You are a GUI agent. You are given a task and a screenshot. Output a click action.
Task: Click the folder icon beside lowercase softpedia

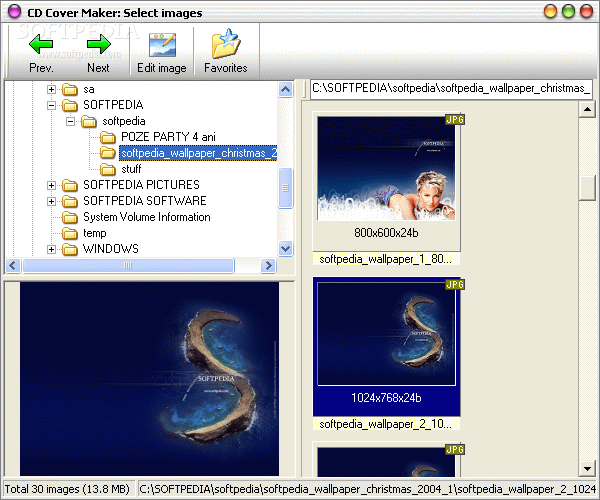click(89, 121)
